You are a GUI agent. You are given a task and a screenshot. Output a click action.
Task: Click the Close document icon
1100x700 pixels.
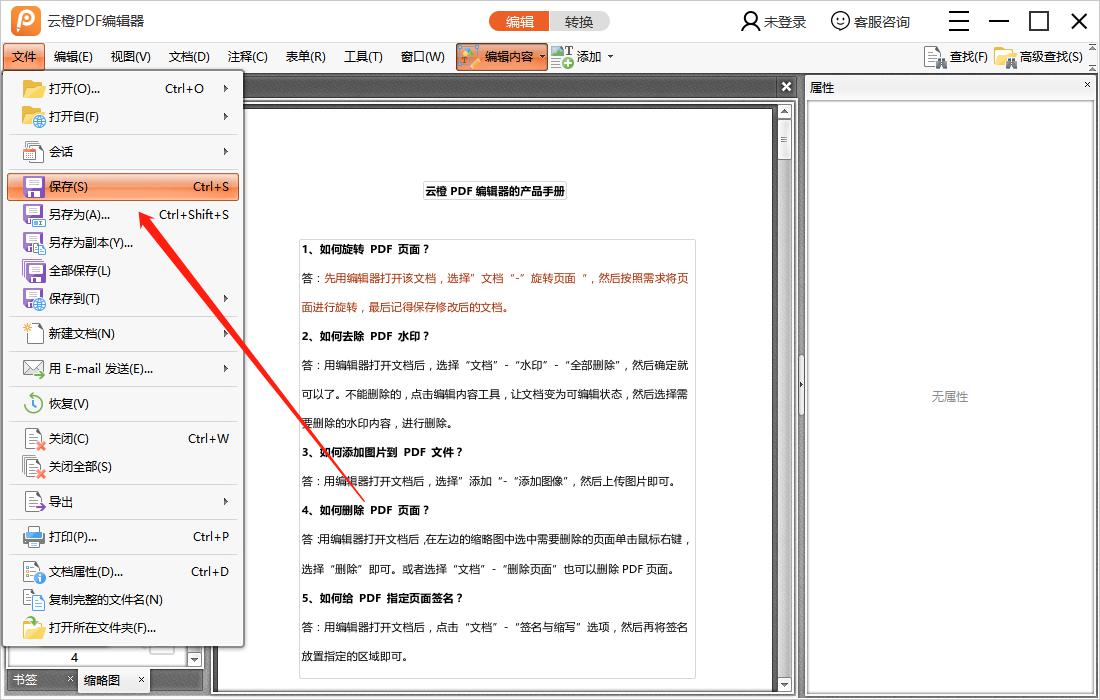tap(34, 439)
